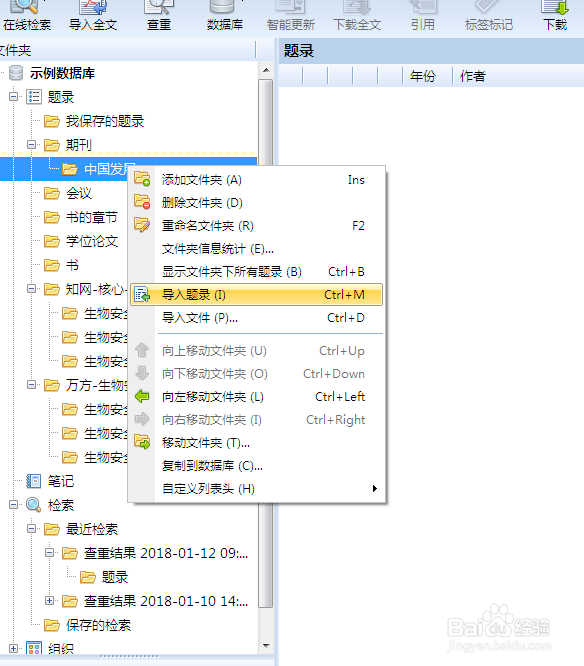Open the 书的章节 folder
584x666 pixels.
(91, 217)
